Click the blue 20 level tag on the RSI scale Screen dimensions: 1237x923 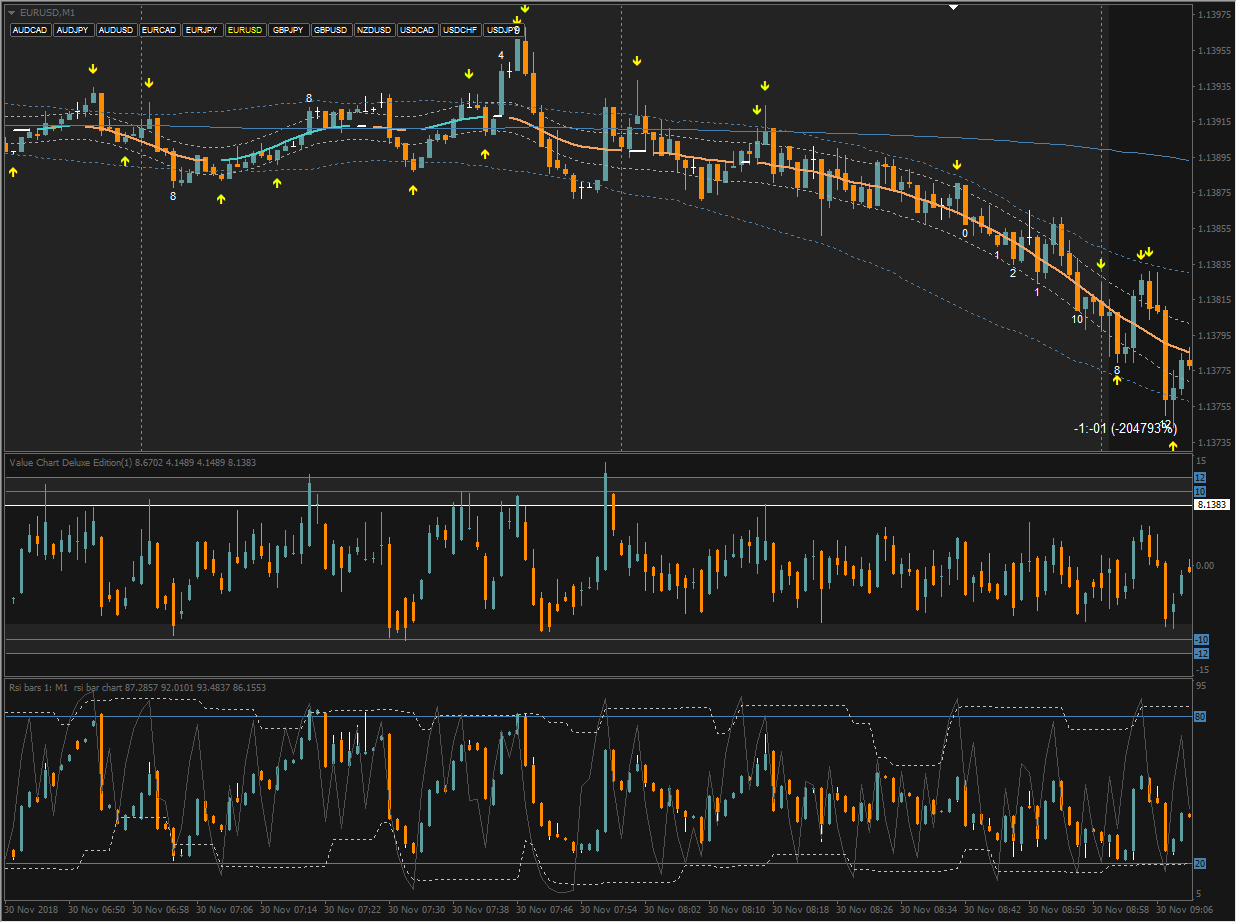click(x=1201, y=863)
